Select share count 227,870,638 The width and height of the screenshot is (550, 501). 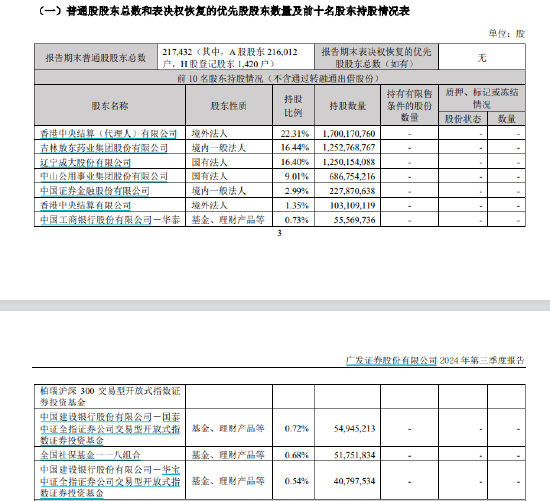pos(352,191)
